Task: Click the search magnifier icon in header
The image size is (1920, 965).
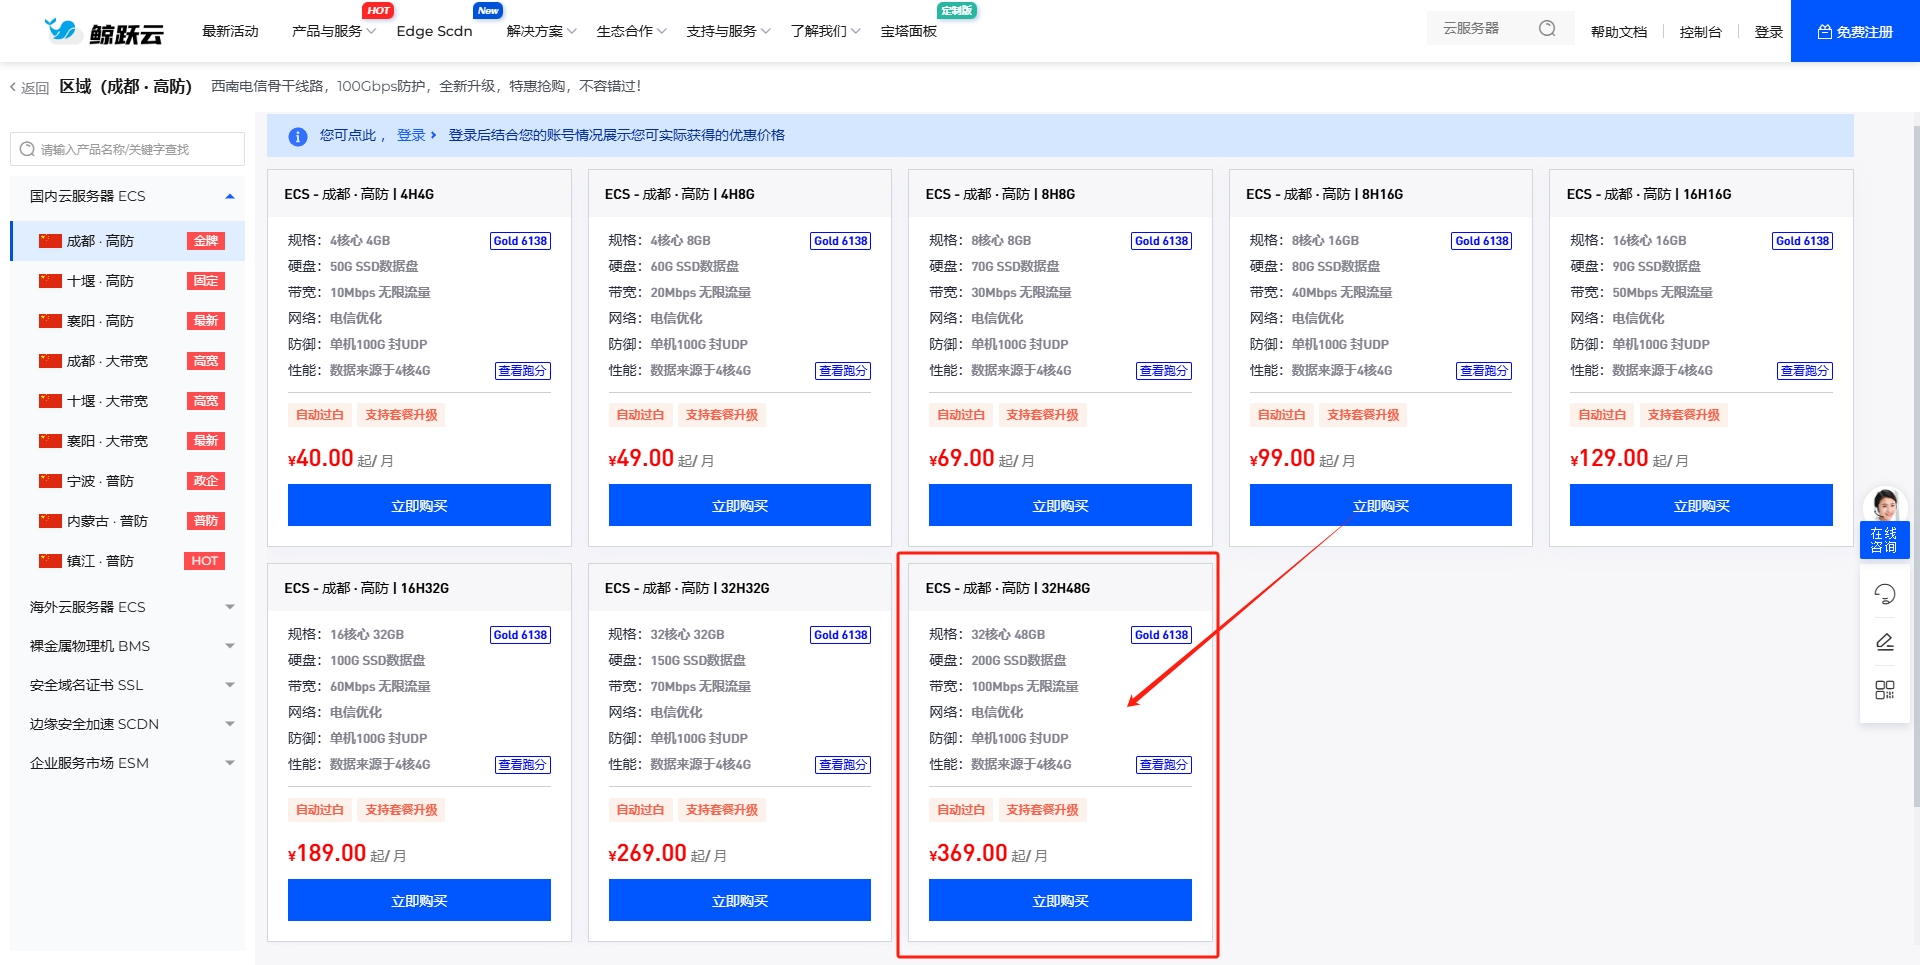Action: [1547, 28]
